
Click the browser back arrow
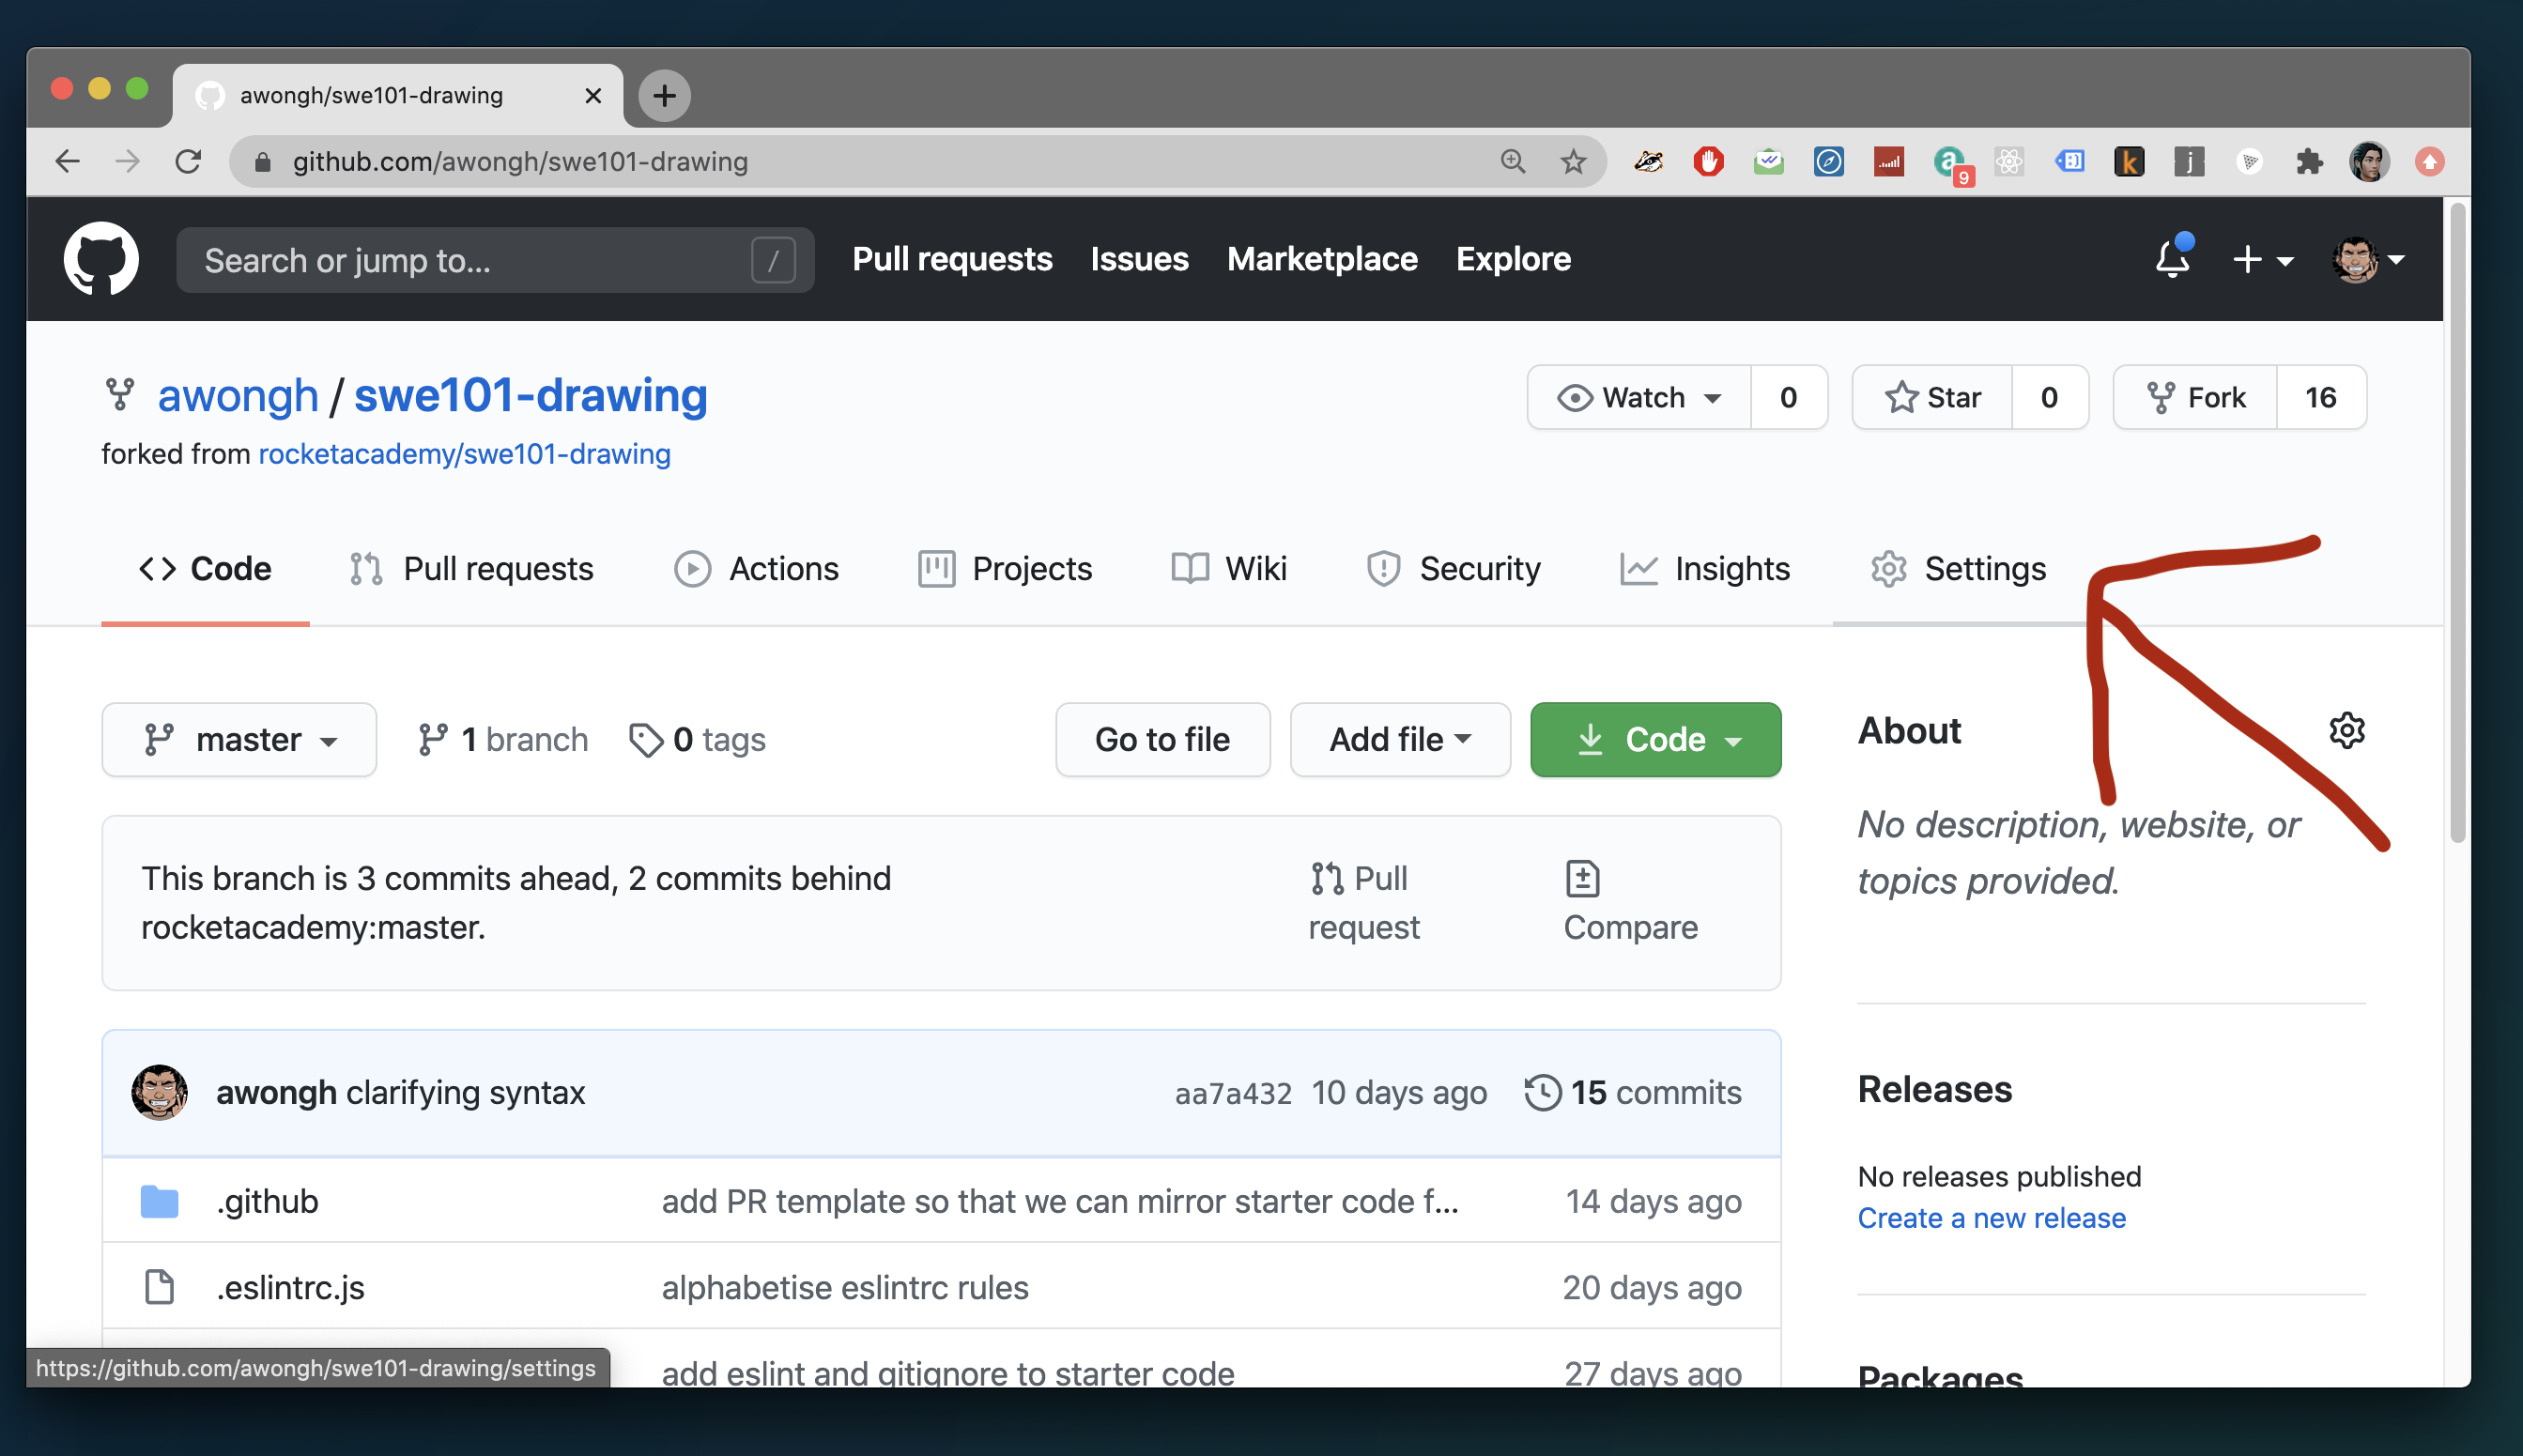[x=67, y=161]
